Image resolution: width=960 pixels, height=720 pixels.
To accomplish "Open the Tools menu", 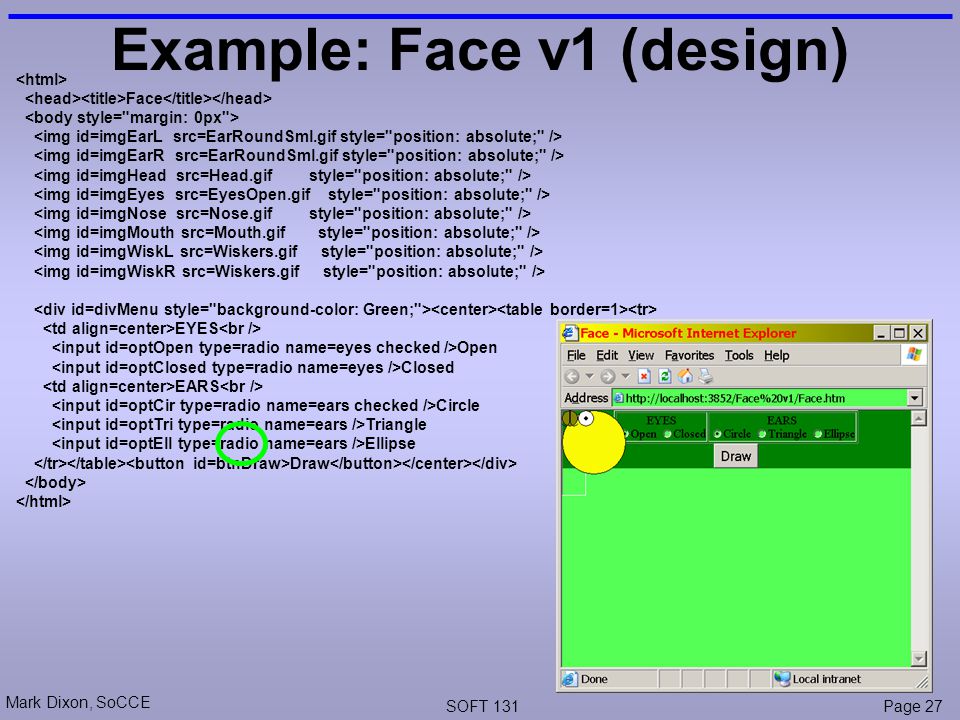I will pos(739,356).
